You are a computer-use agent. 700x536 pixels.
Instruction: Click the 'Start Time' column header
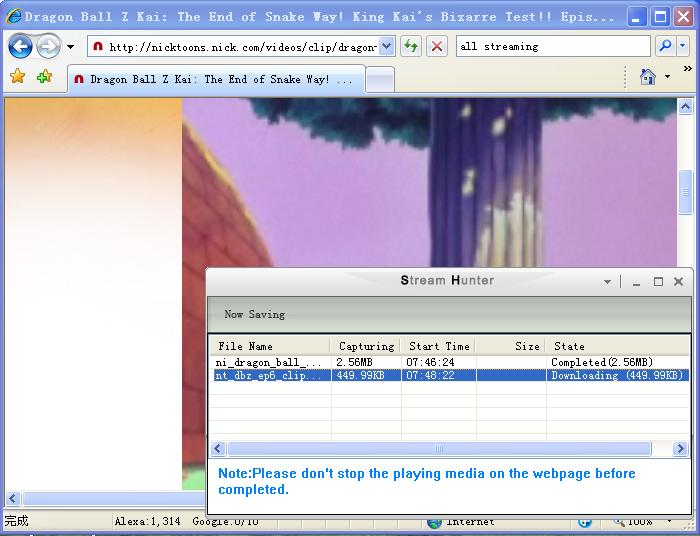[438, 346]
